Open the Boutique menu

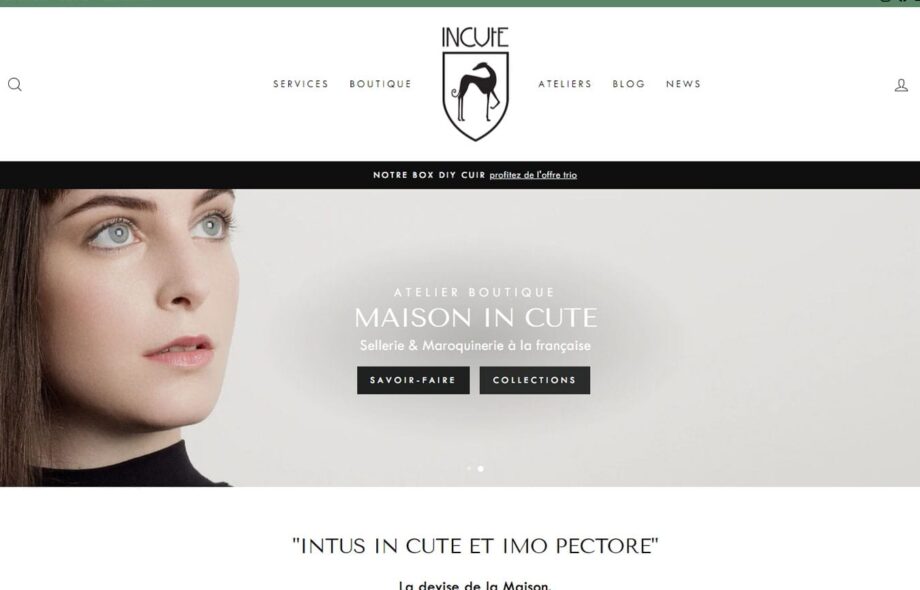(x=380, y=84)
